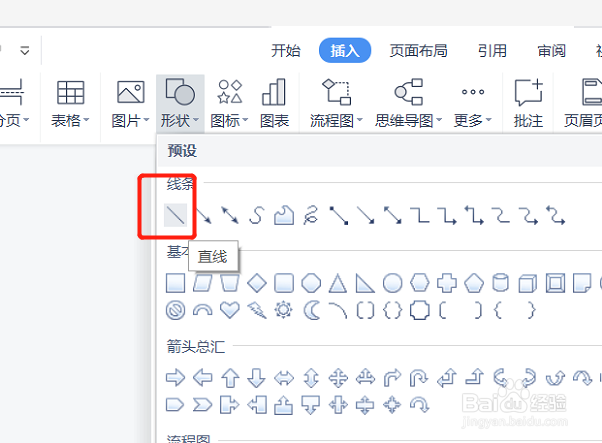Expand the 图片 picture dropdown
Screen dimensions: 602x443
(131, 104)
